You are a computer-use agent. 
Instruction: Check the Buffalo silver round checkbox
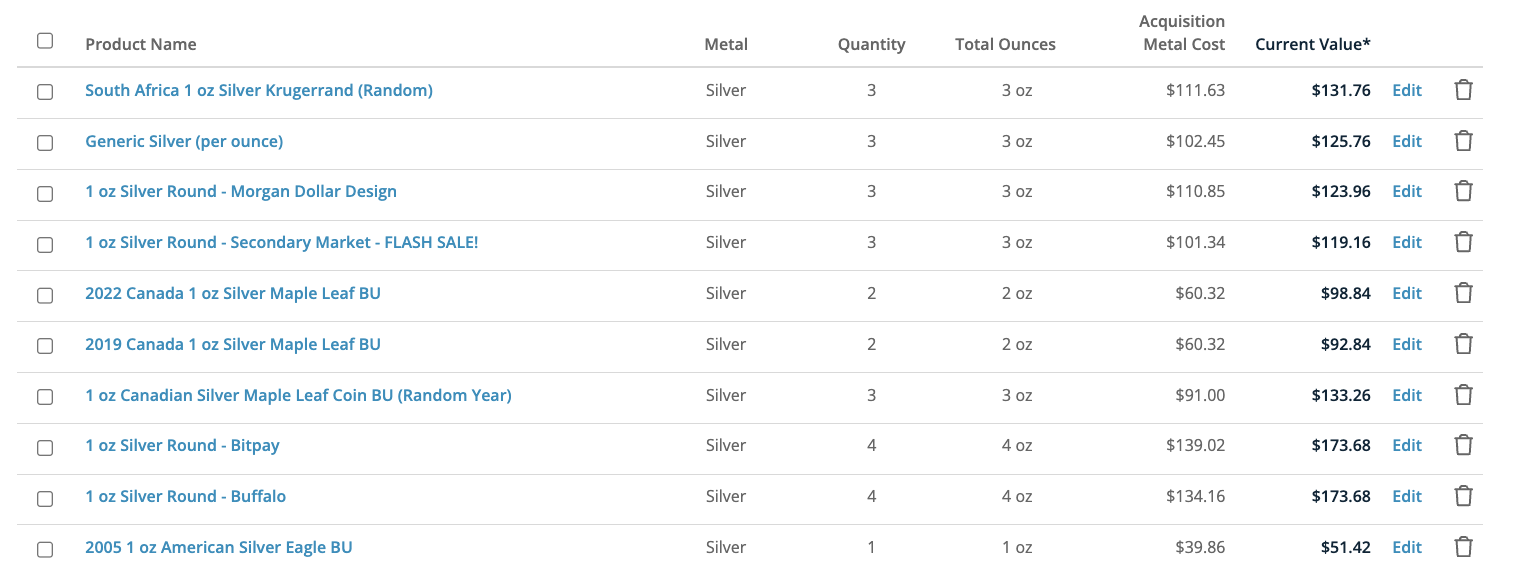click(45, 498)
